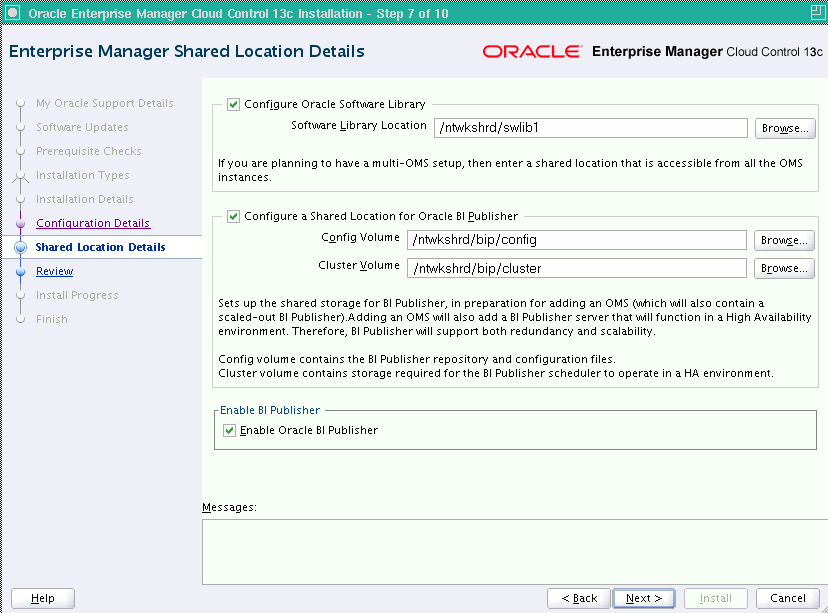Browse for the Config Volume
This screenshot has height=613, width=828.
(784, 240)
